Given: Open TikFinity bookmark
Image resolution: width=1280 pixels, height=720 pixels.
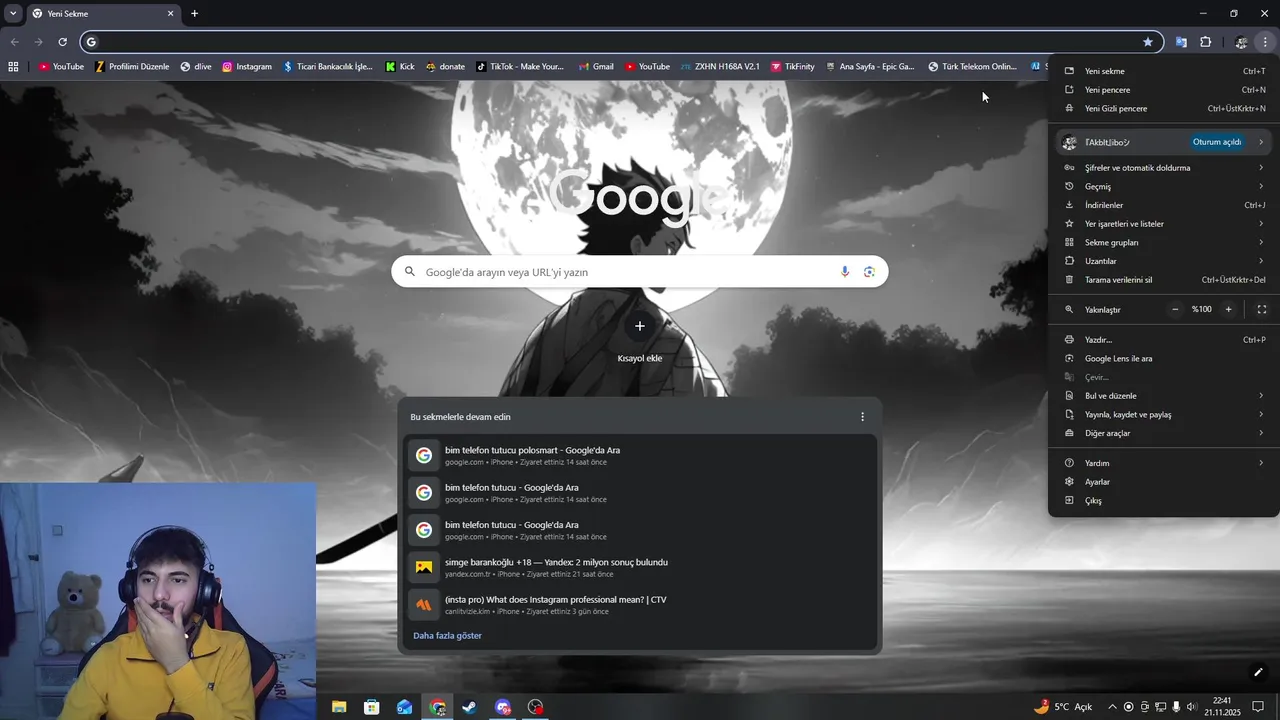Looking at the screenshot, I should click(792, 67).
